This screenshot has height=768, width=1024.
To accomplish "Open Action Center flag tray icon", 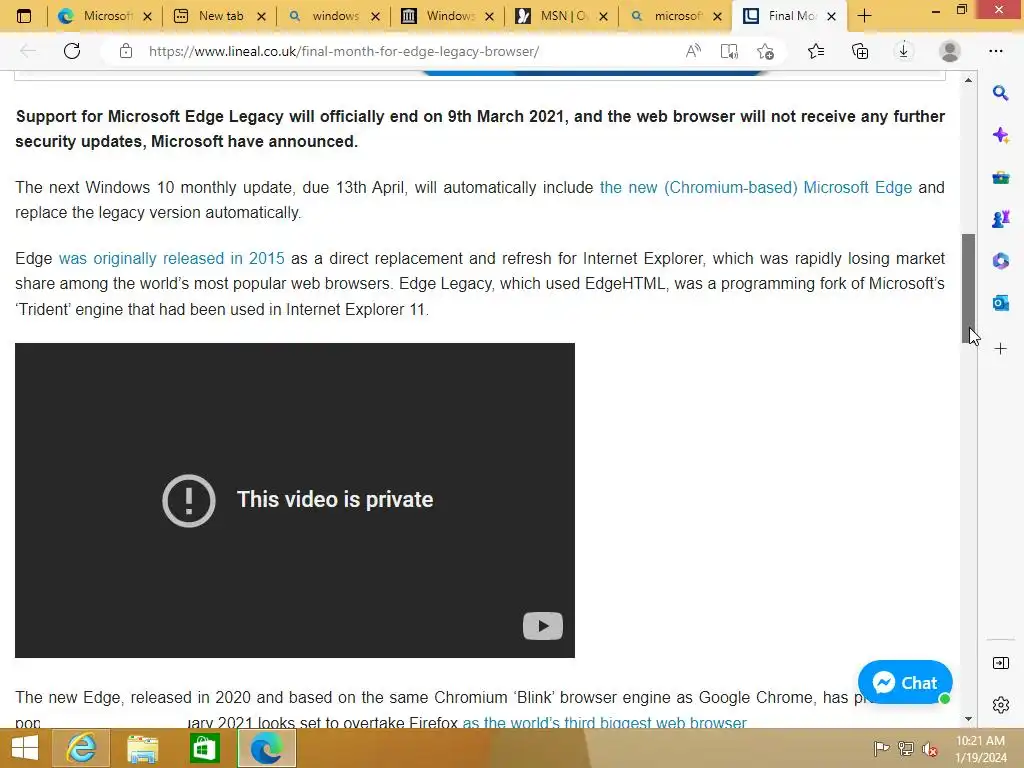I will pos(881,748).
